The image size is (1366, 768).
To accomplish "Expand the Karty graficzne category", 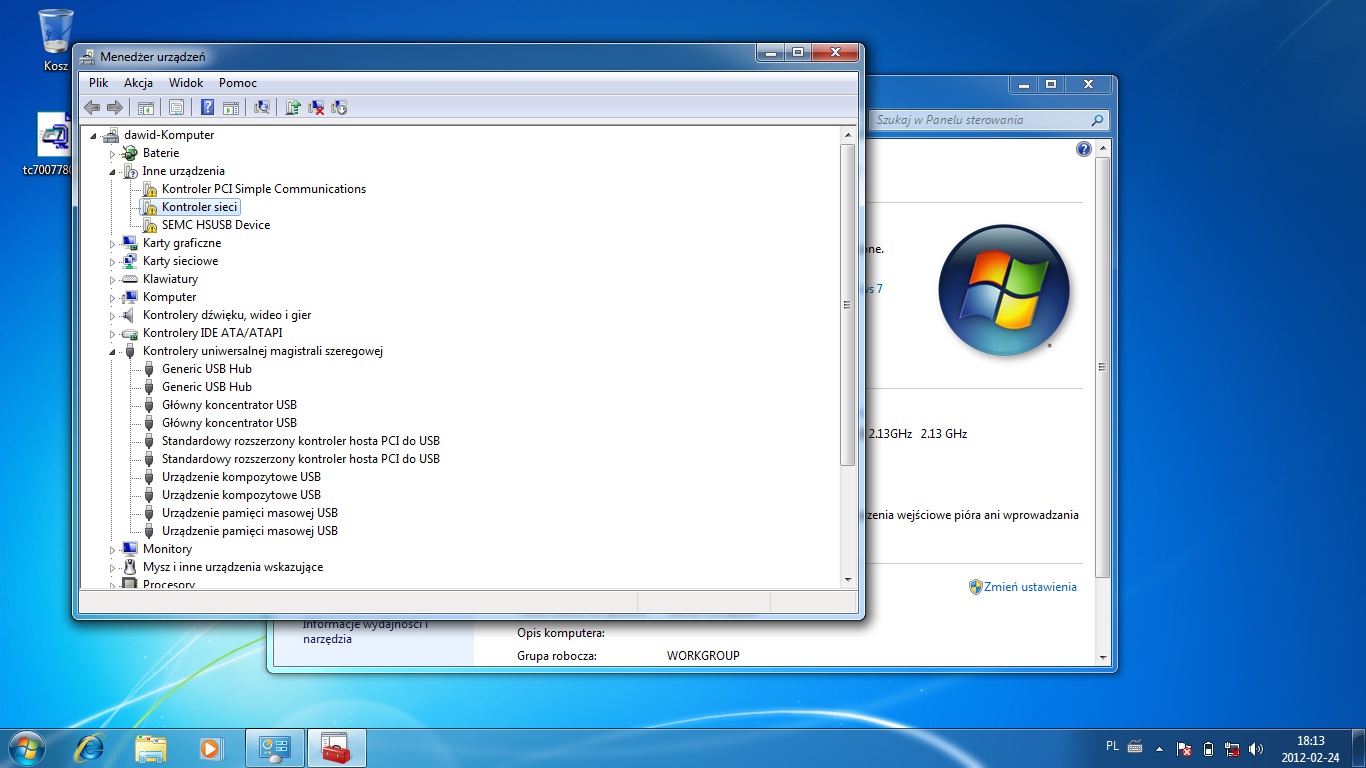I will click(x=113, y=244).
